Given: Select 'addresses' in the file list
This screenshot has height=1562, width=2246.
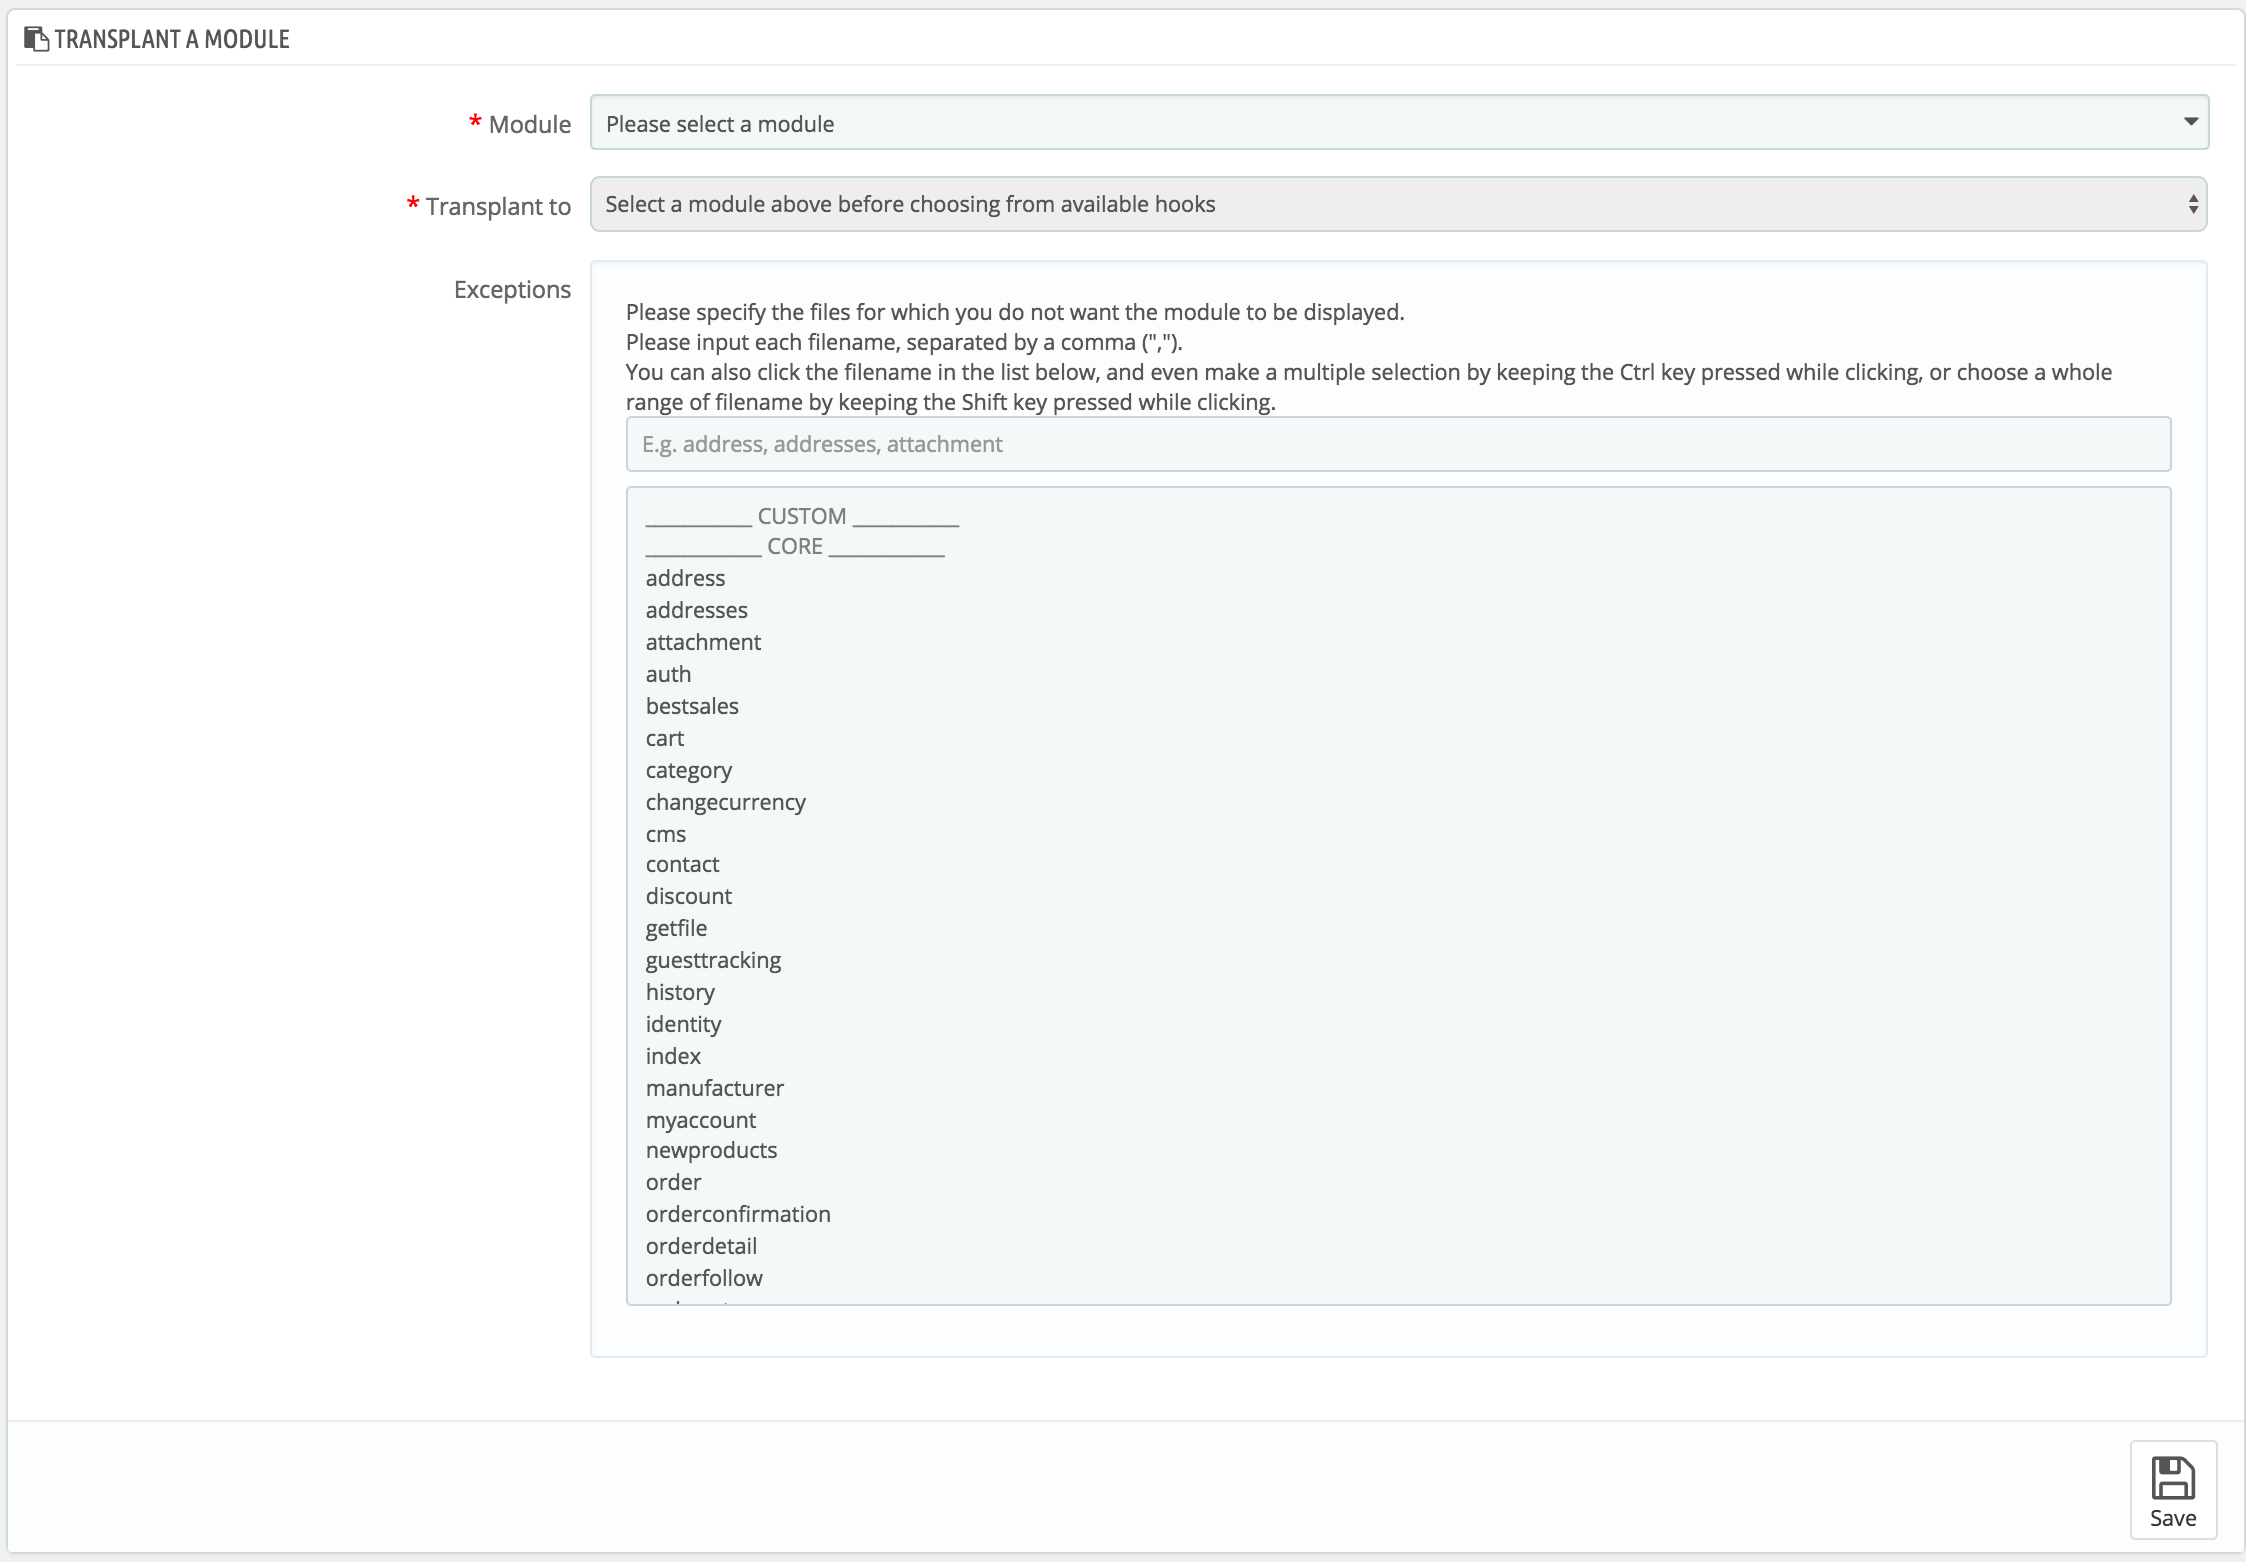Looking at the screenshot, I should point(696,610).
